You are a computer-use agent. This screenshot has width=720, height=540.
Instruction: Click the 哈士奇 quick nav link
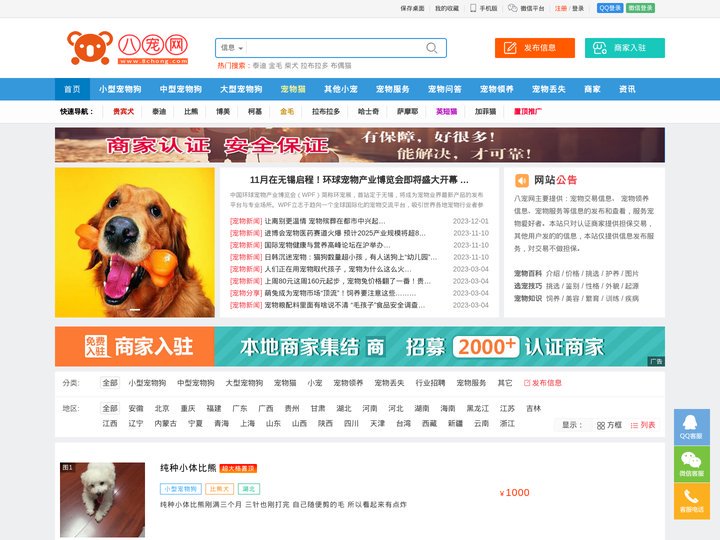coord(368,111)
